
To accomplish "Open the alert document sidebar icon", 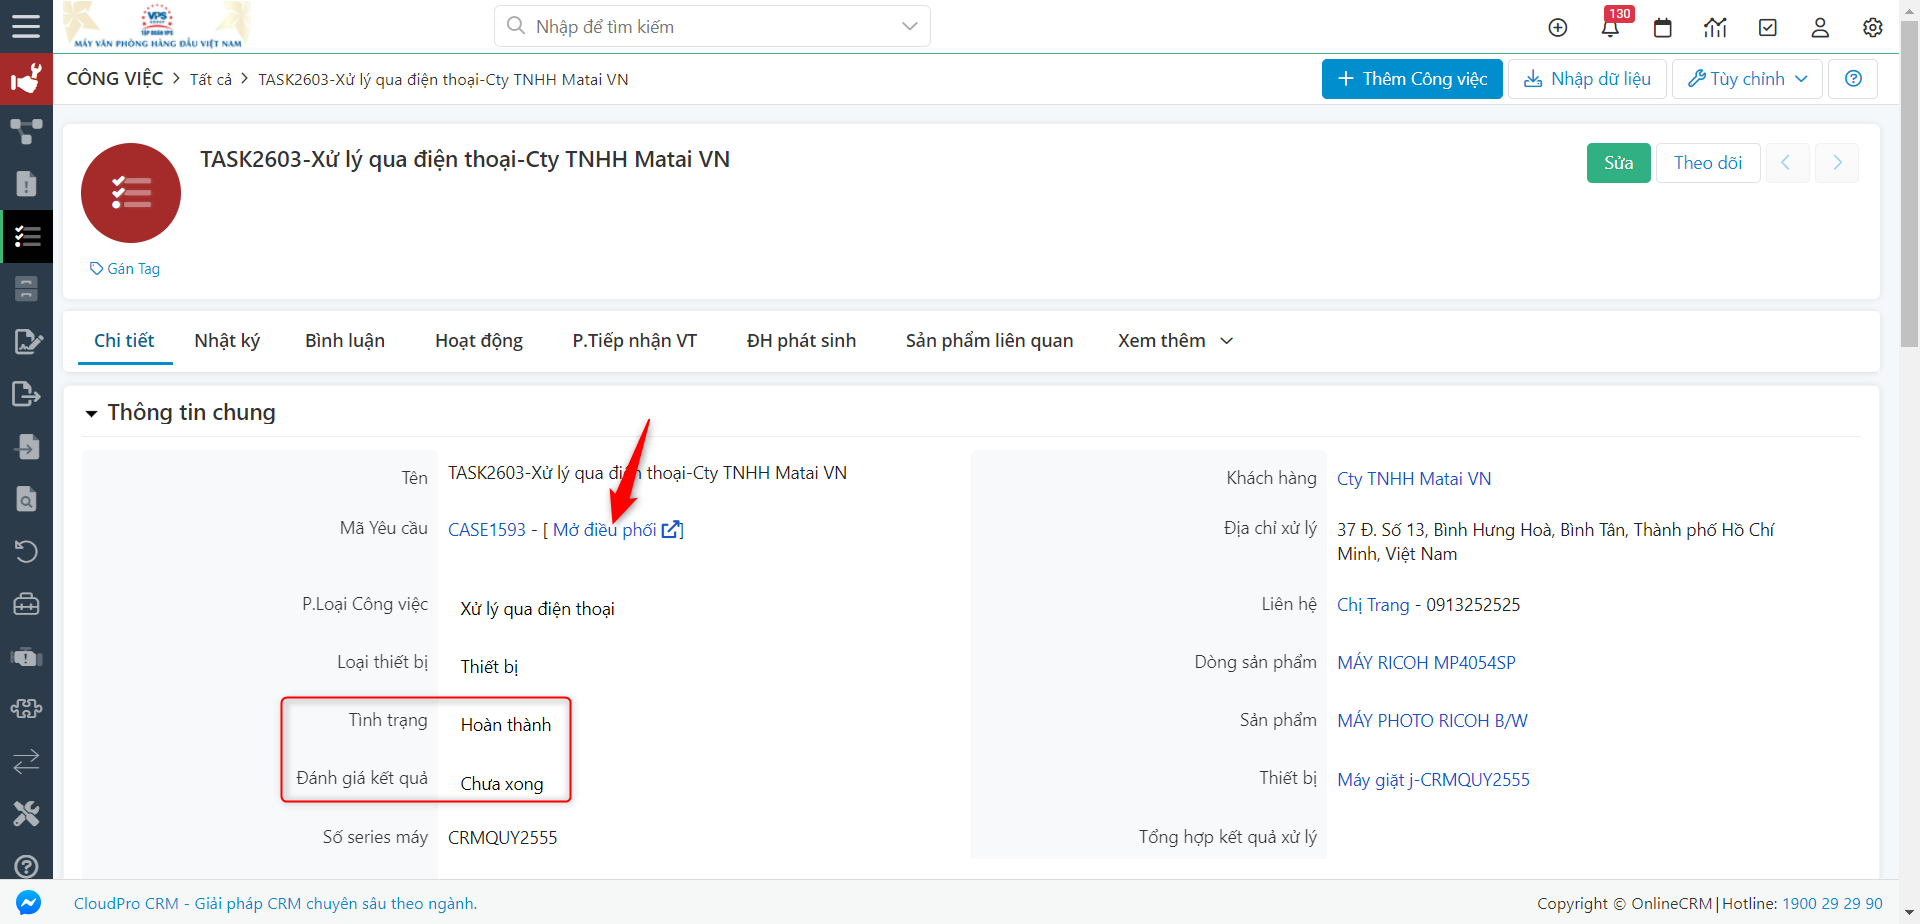I will (26, 184).
